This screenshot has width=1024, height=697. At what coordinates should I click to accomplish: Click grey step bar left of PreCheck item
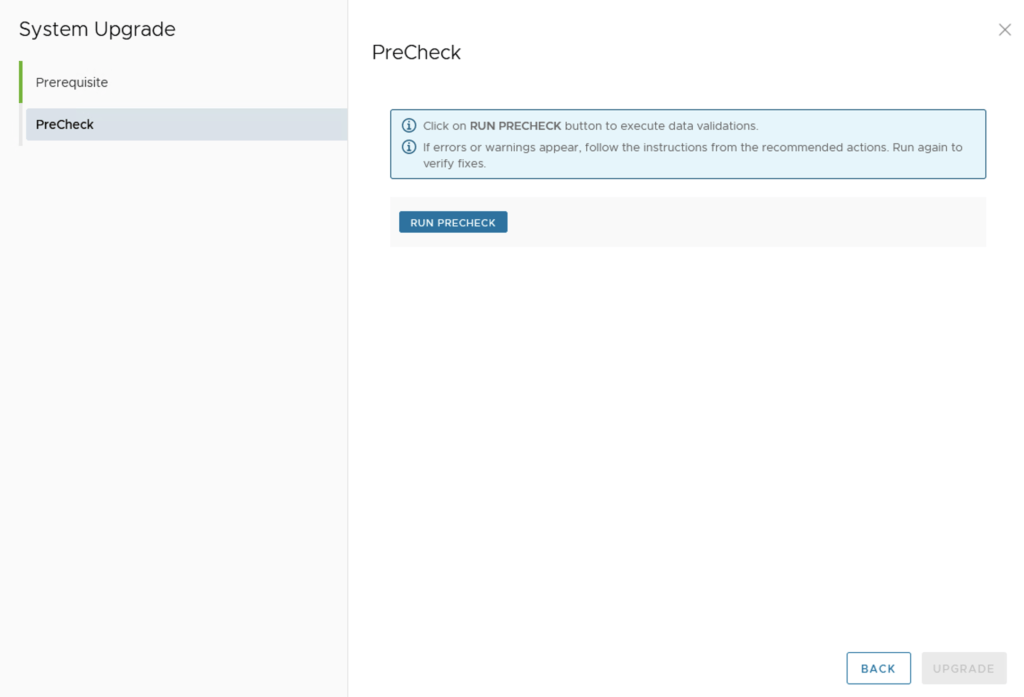[x=21, y=125]
